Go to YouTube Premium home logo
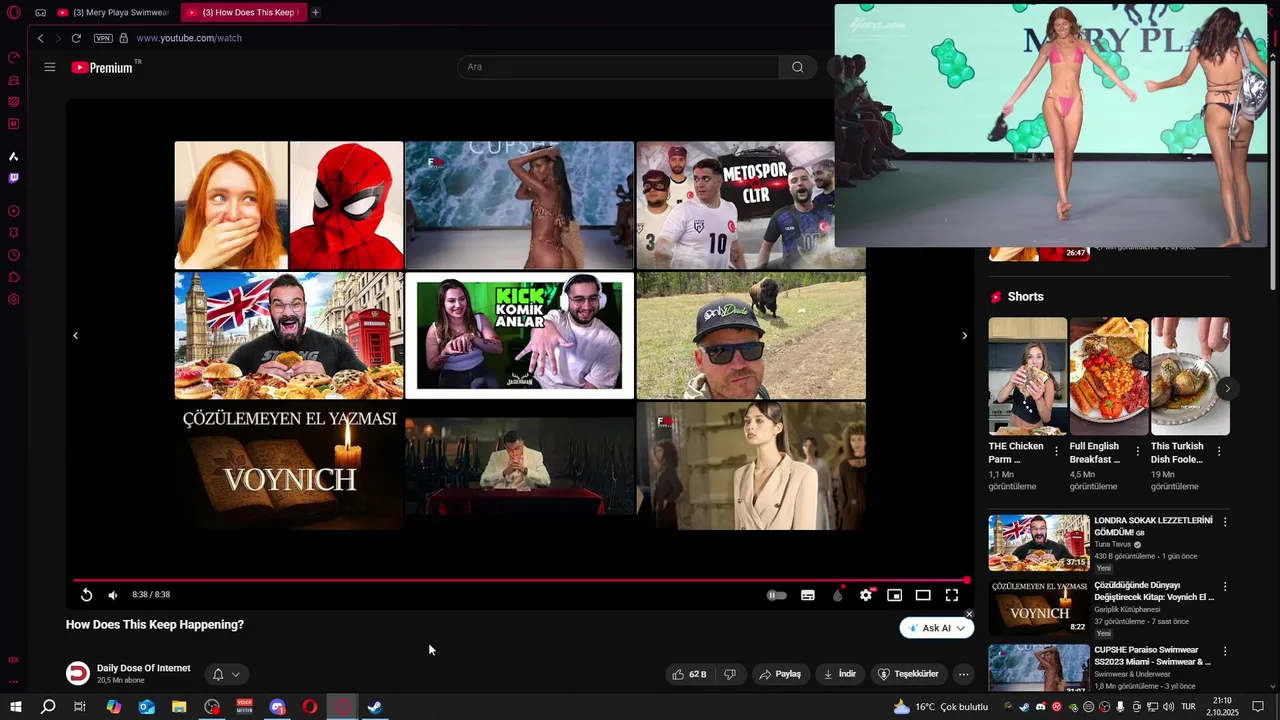Viewport: 1280px width, 720px height. (x=104, y=67)
